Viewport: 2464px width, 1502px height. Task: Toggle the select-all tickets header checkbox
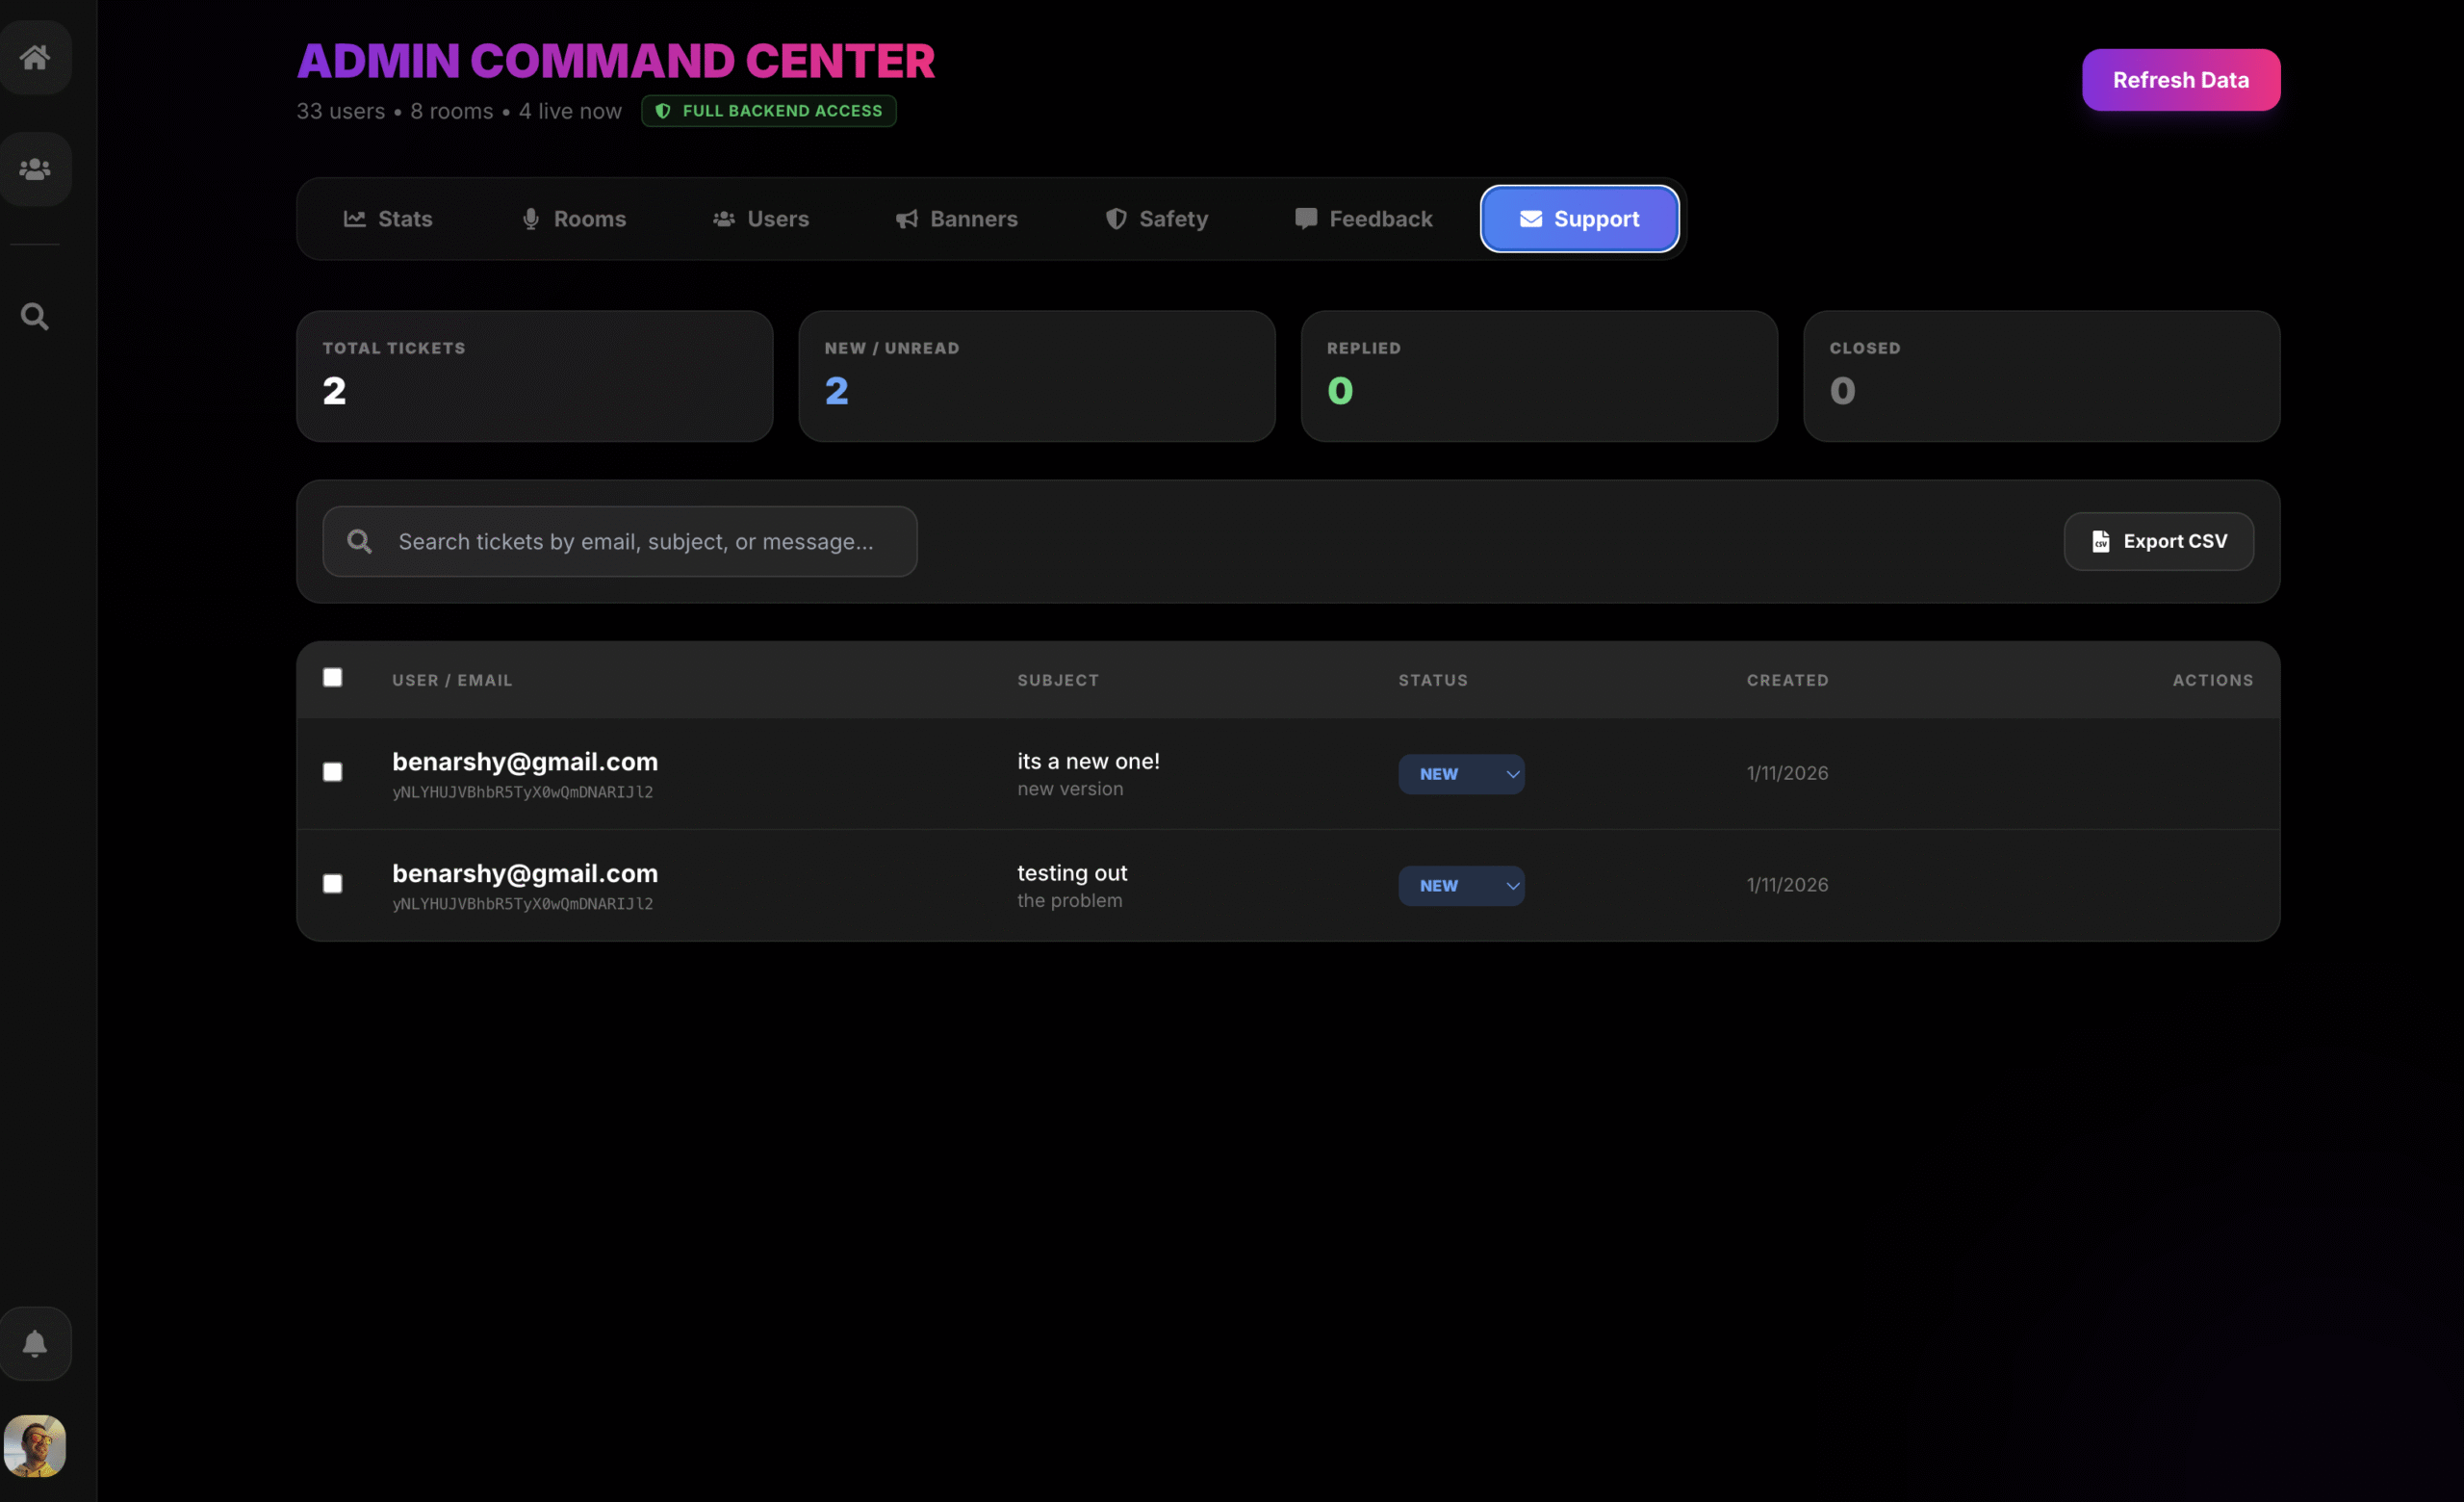(x=333, y=678)
